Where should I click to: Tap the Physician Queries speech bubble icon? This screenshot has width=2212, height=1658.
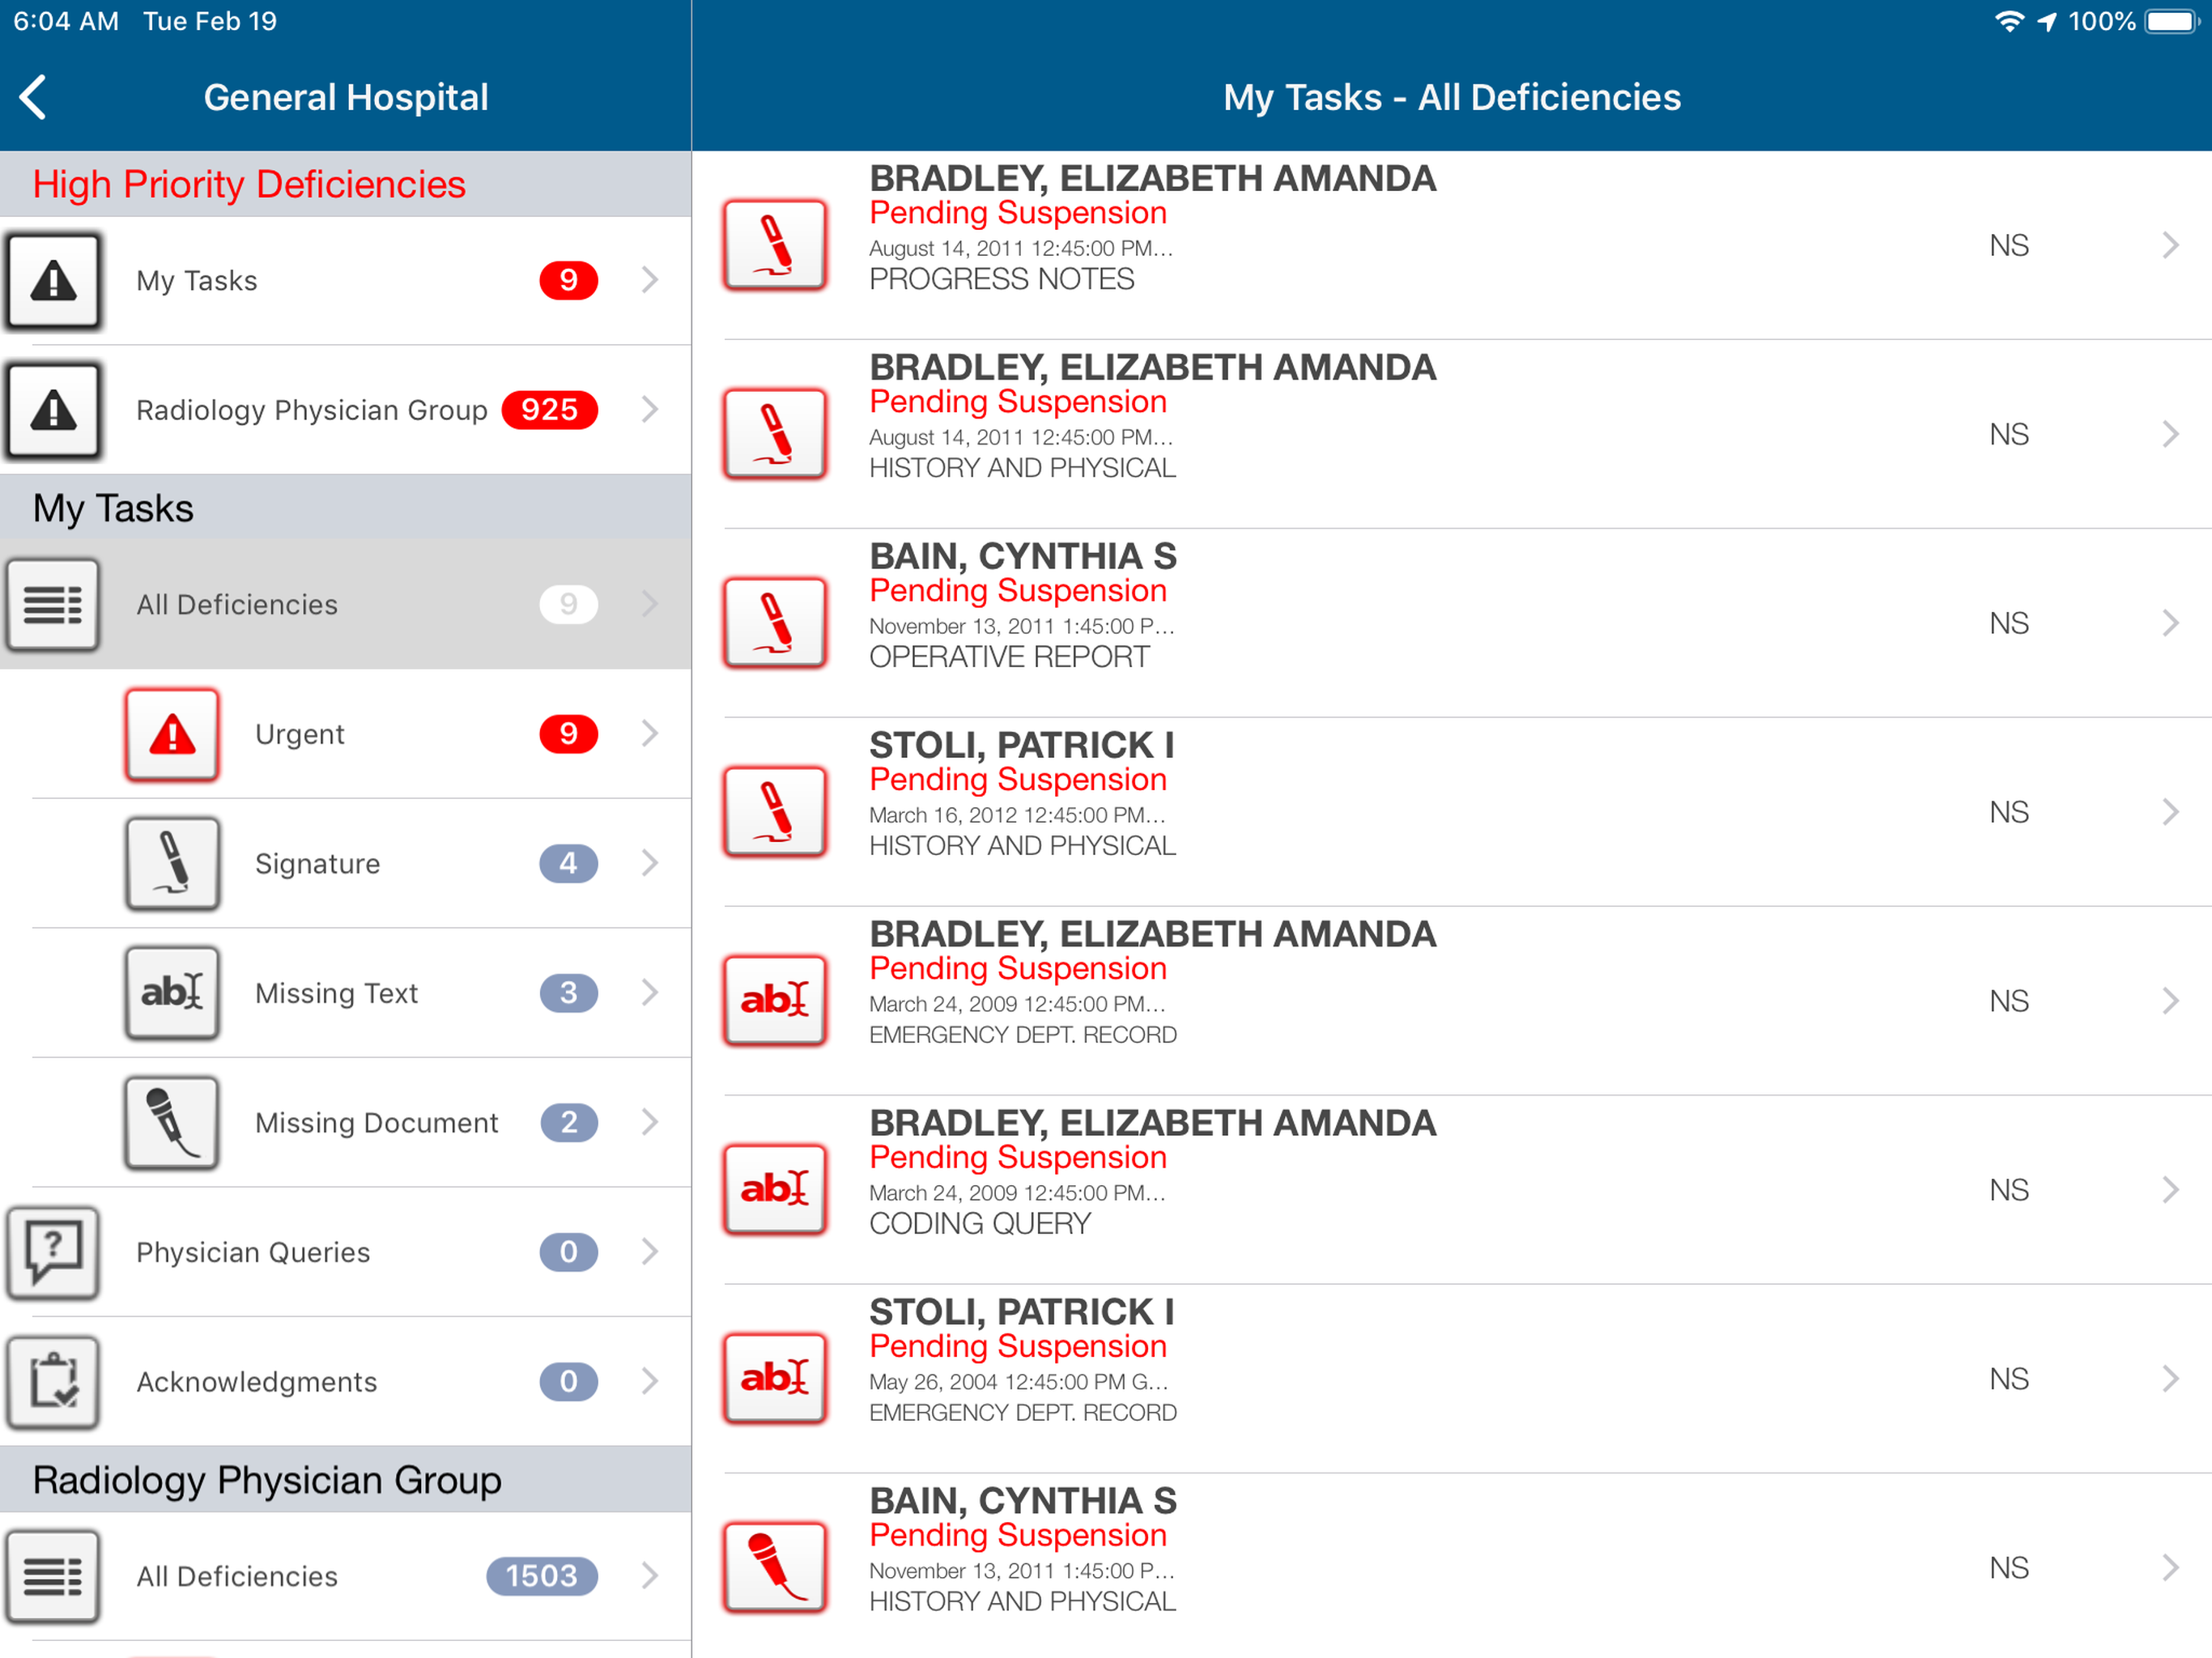point(54,1252)
